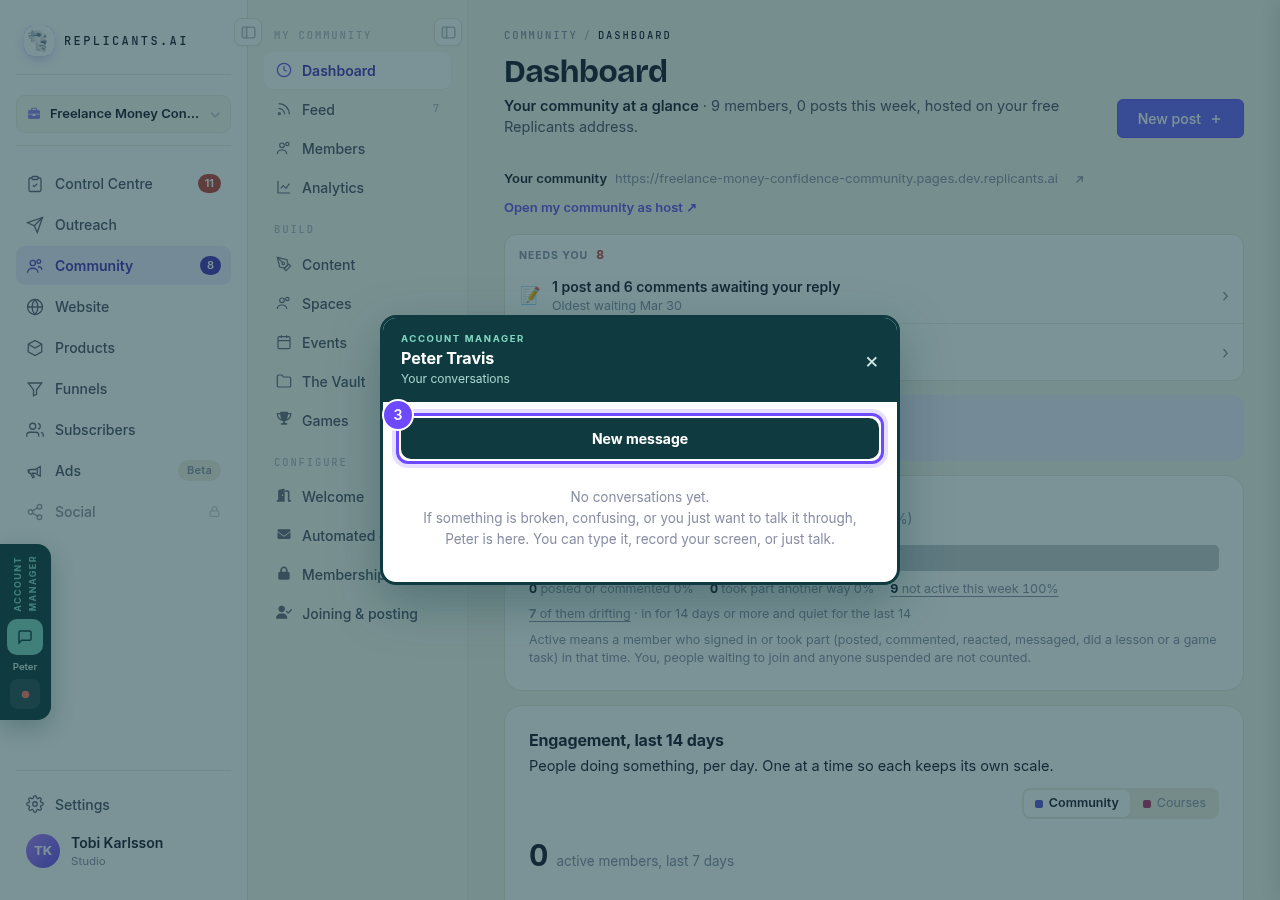Switch the engagement chart to Community
Image resolution: width=1280 pixels, height=900 pixels.
click(x=1077, y=803)
